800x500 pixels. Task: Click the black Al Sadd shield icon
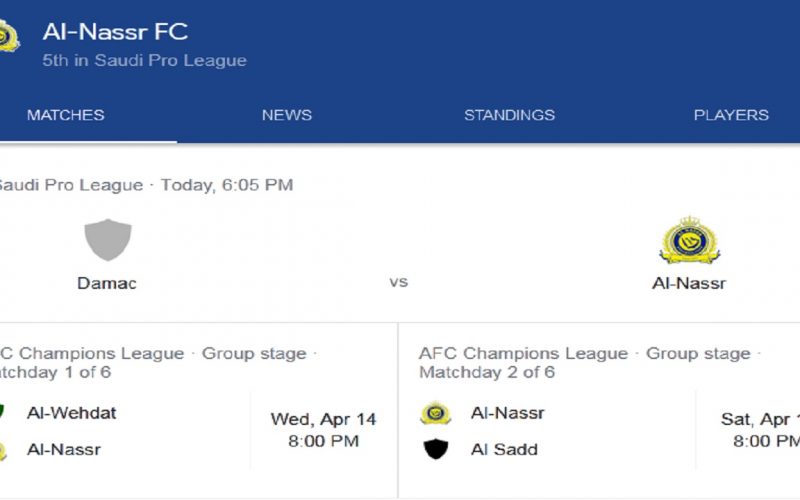pos(436,449)
